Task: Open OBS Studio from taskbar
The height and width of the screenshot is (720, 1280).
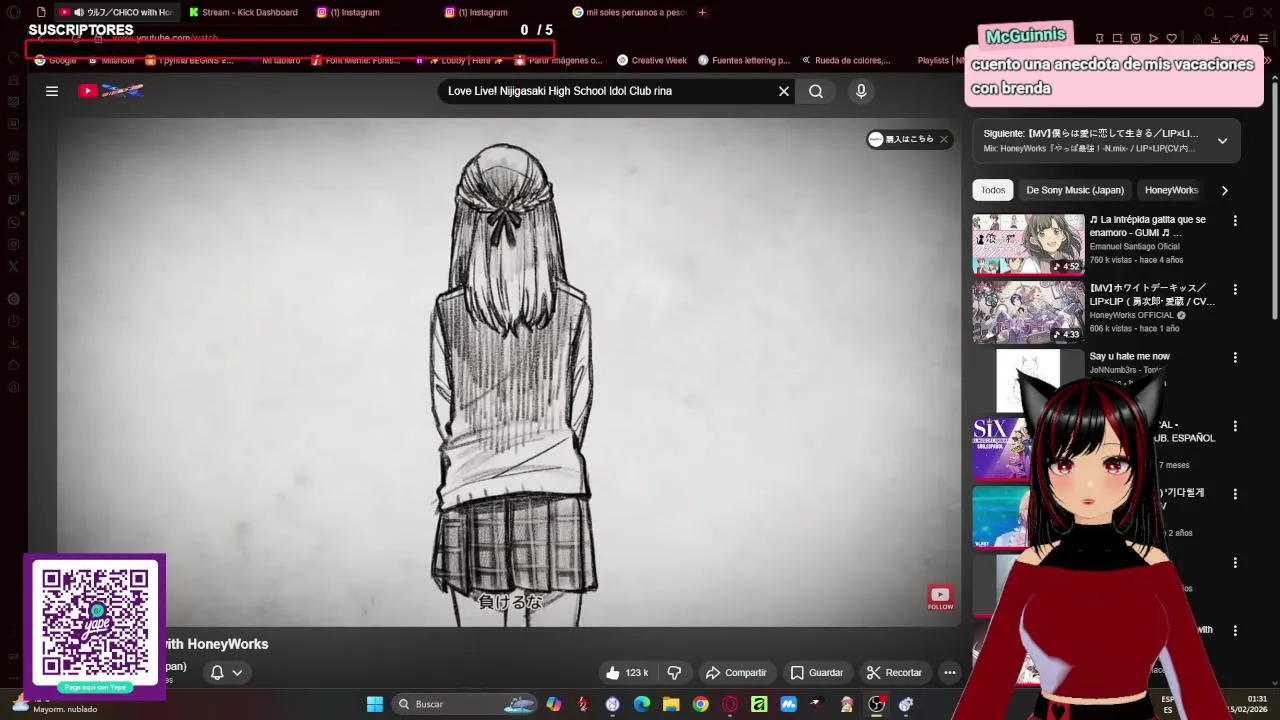Action: [x=876, y=704]
